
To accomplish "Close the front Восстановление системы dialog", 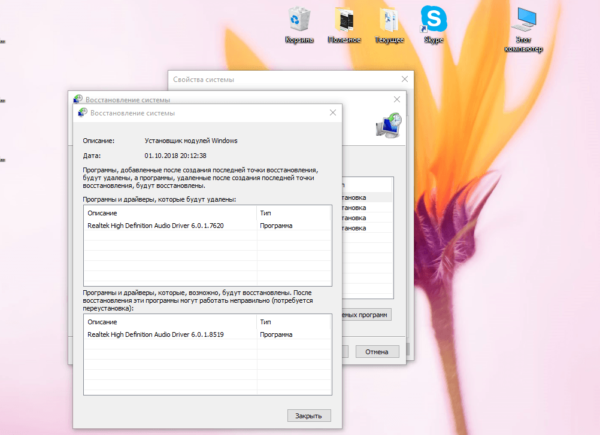I will (x=333, y=112).
